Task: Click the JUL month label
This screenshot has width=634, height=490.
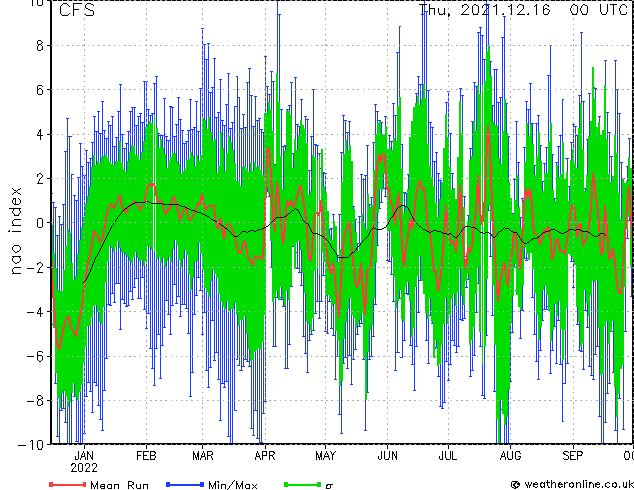Action: (448, 456)
